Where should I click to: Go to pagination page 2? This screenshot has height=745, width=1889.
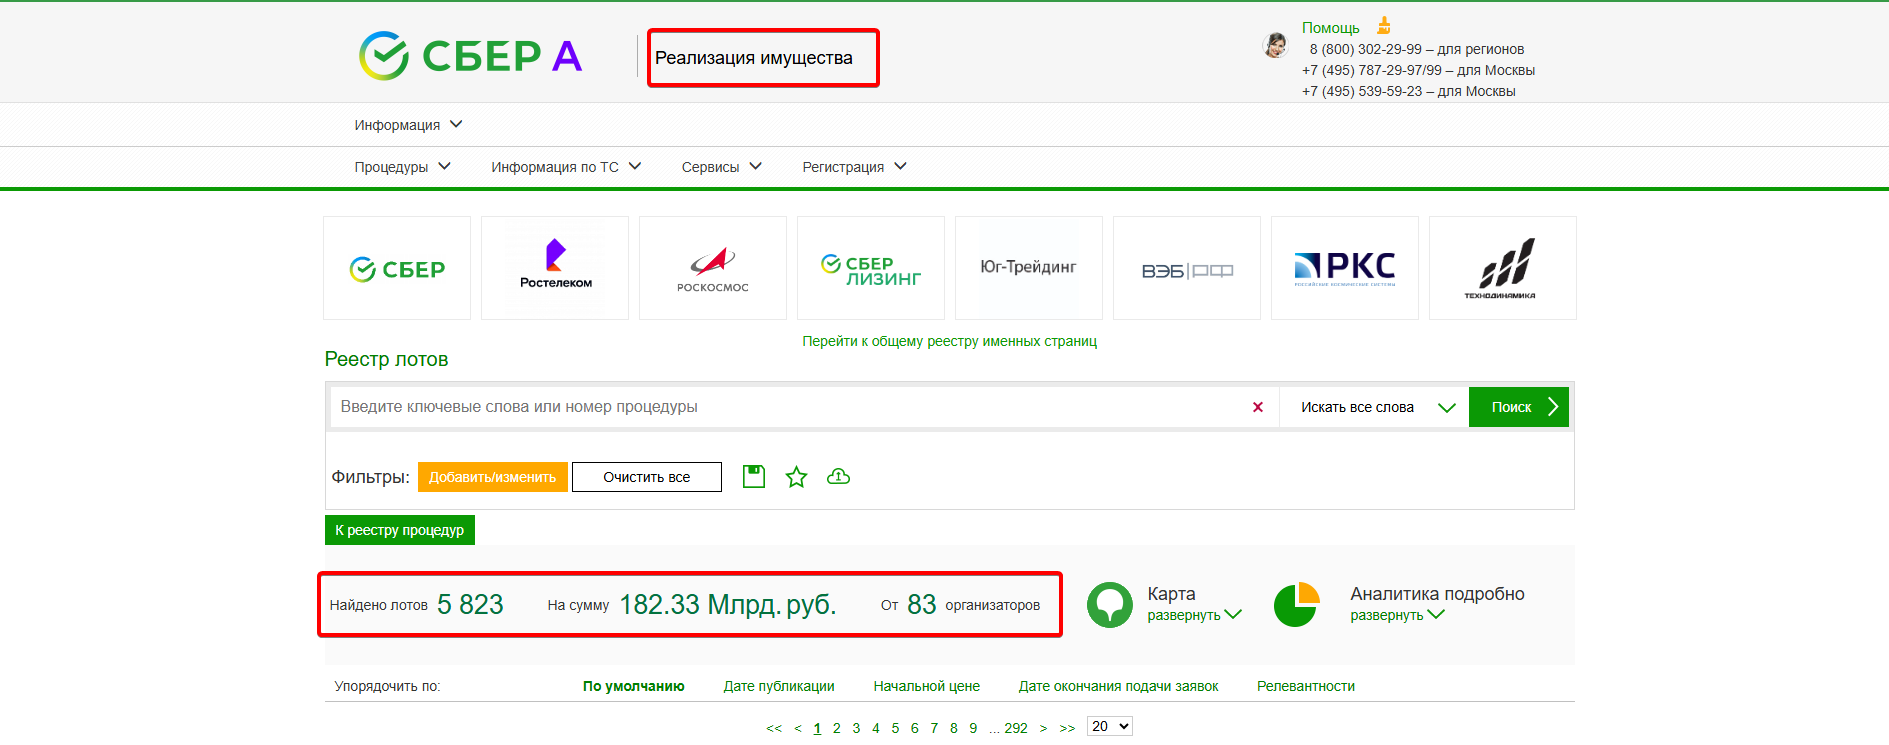[837, 728]
